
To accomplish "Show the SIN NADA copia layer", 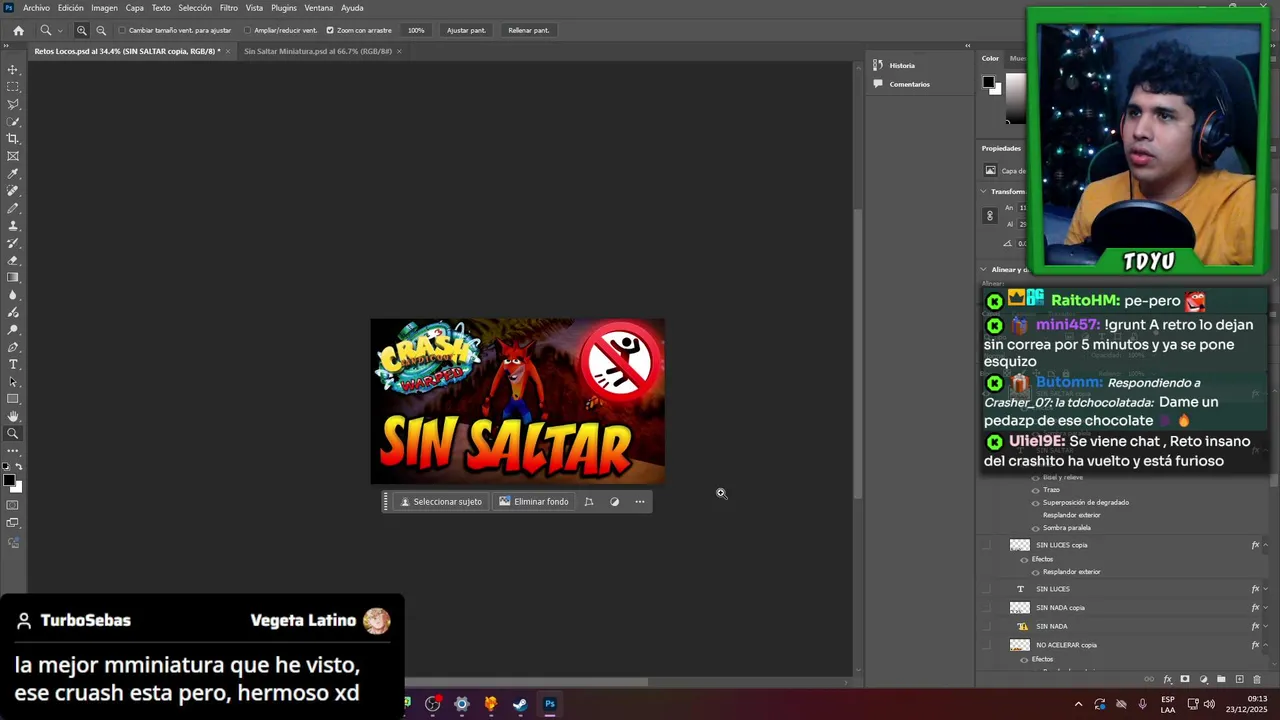I will [987, 607].
